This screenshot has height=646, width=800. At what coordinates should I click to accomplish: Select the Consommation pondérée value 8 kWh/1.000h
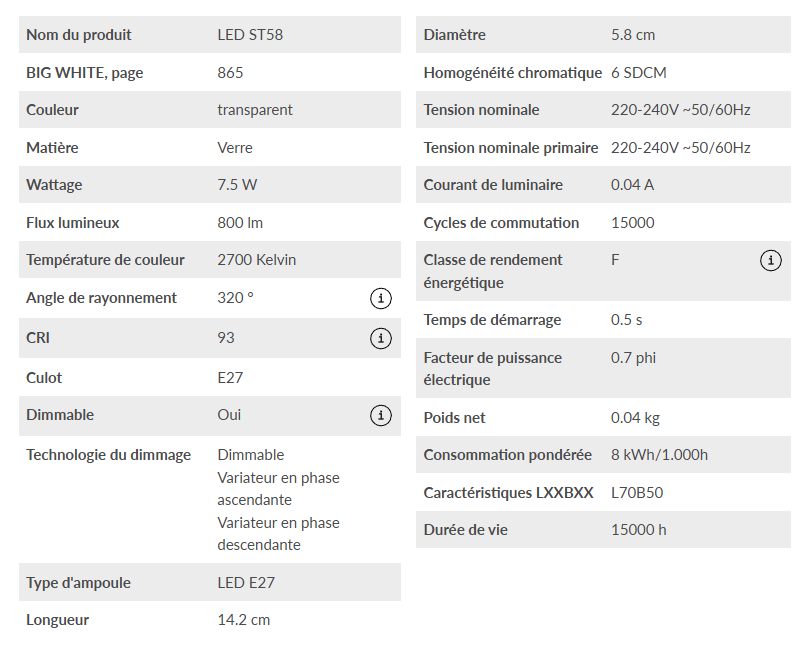click(x=659, y=455)
